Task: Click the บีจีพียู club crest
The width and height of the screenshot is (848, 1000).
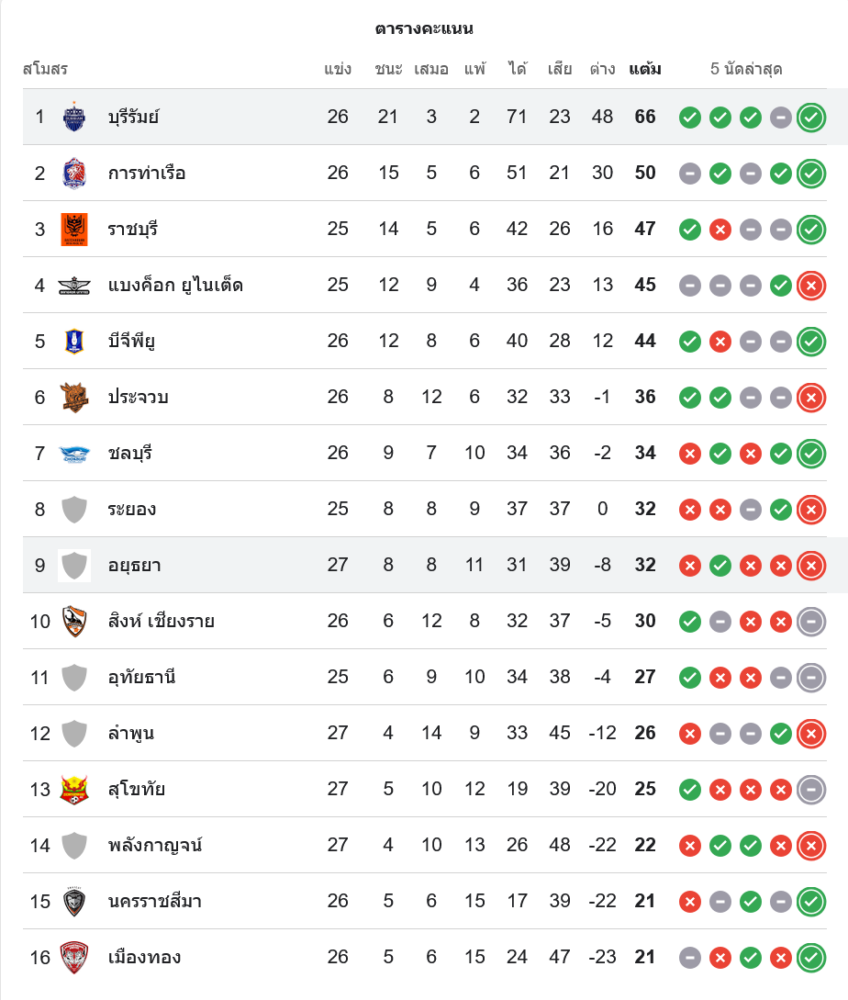Action: pos(74,341)
